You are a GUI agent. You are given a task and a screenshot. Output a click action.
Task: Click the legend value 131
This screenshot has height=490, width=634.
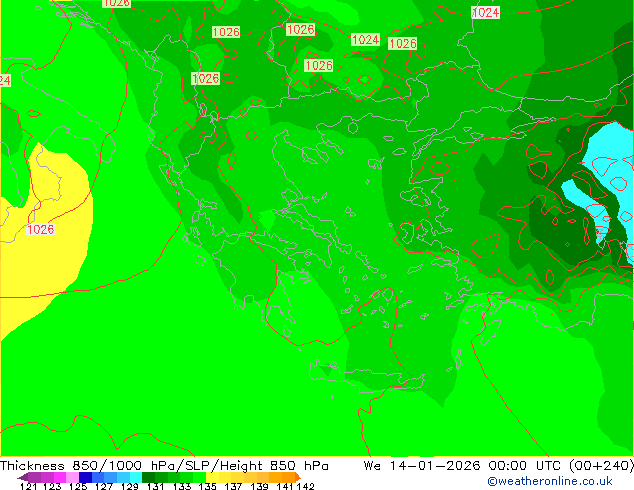pyautogui.click(x=155, y=486)
